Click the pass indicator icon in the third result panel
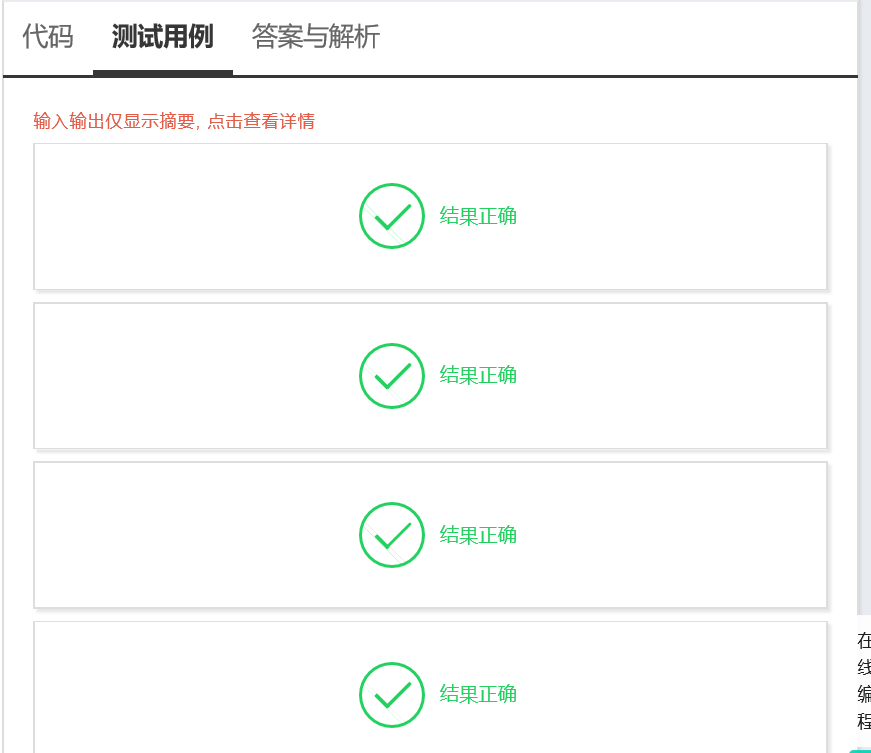 pos(391,535)
